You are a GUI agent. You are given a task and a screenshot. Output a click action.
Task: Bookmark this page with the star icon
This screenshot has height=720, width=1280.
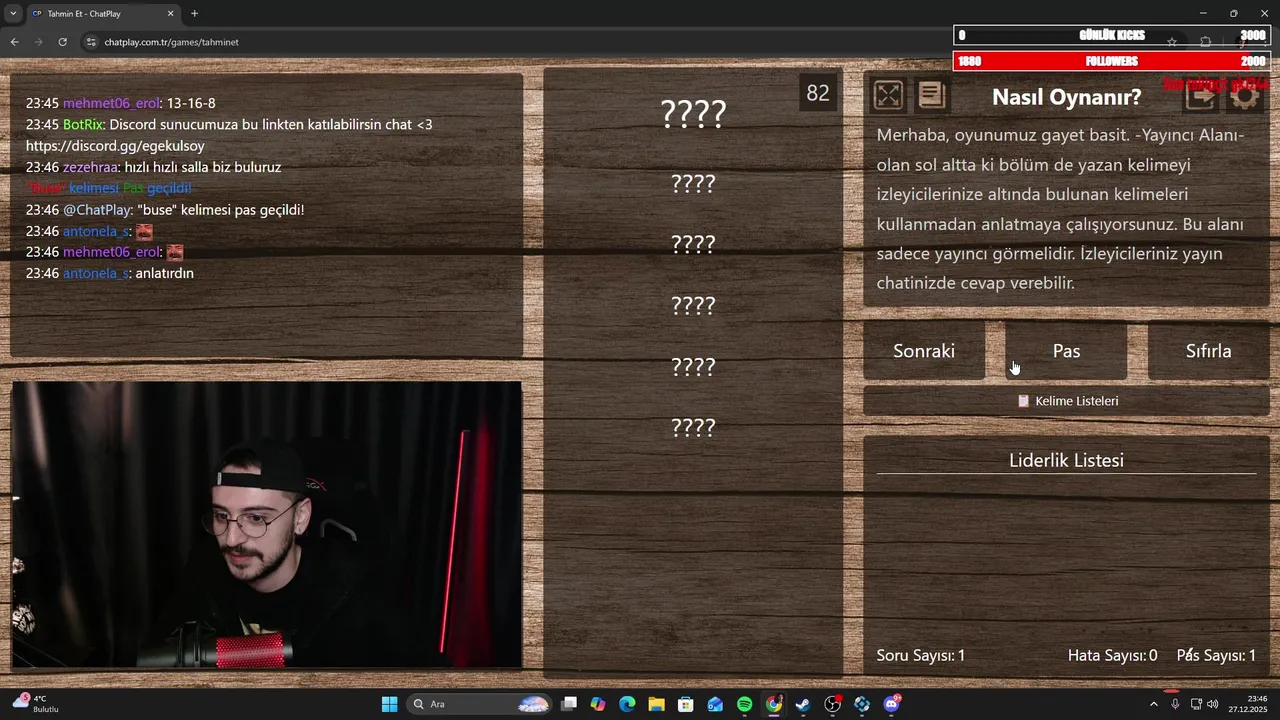pyautogui.click(x=1172, y=42)
